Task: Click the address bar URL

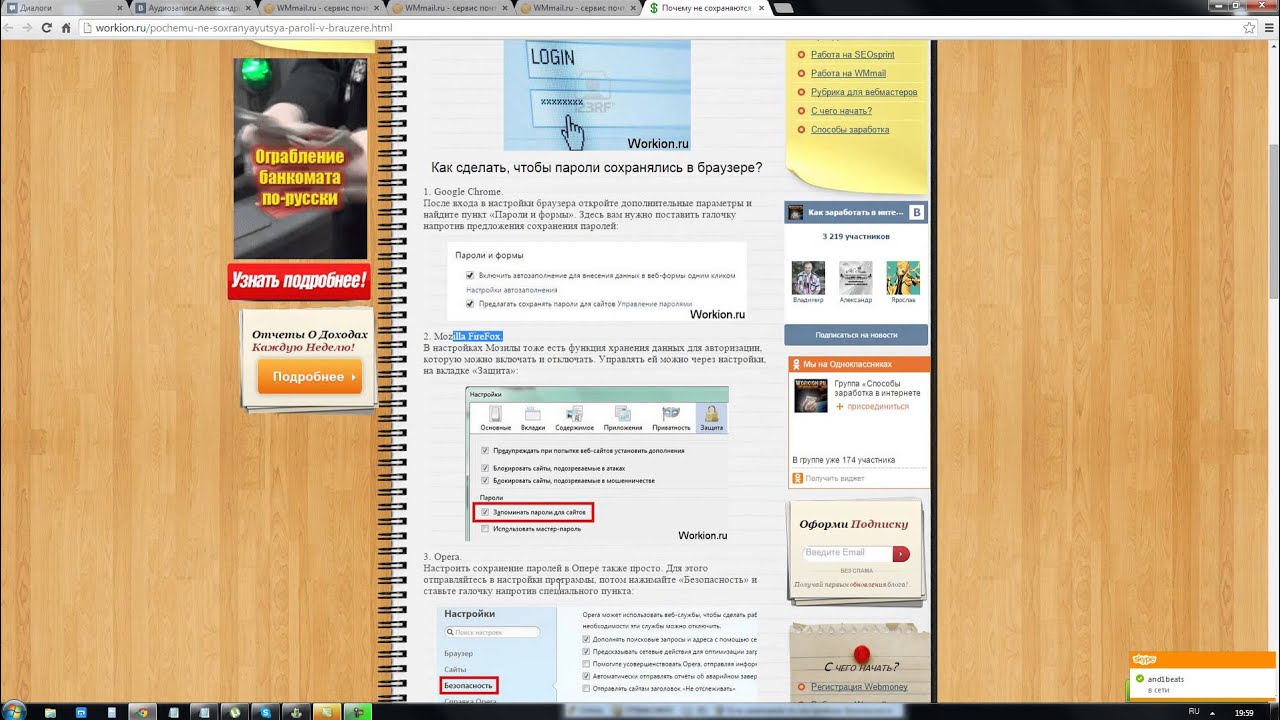Action: tap(244, 28)
